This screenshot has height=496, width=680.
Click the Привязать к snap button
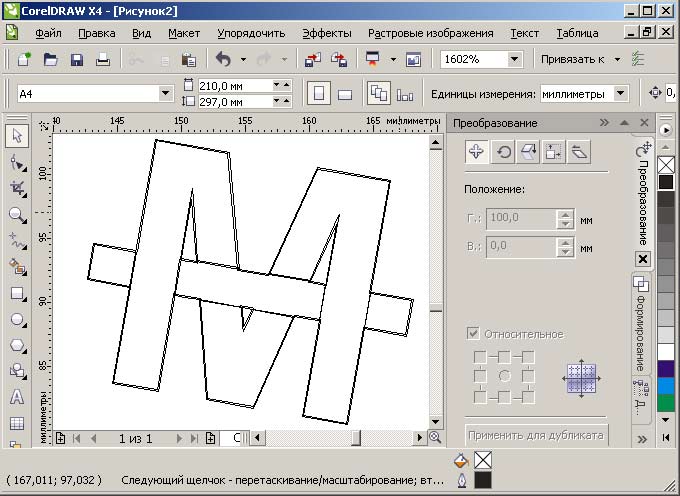pyautogui.click(x=581, y=60)
